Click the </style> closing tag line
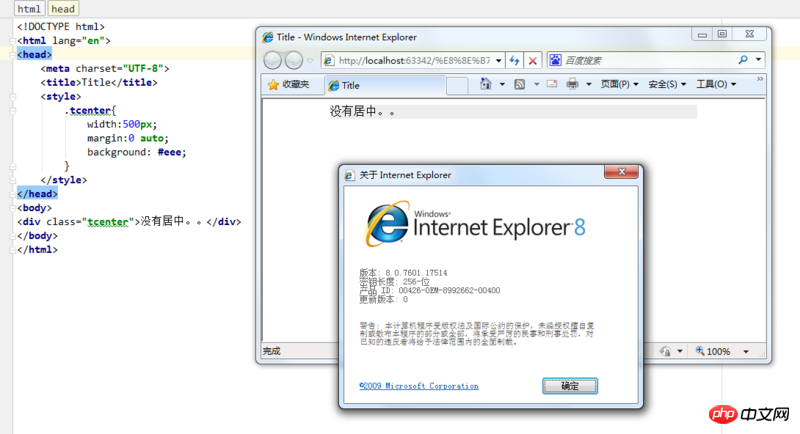 pos(64,180)
